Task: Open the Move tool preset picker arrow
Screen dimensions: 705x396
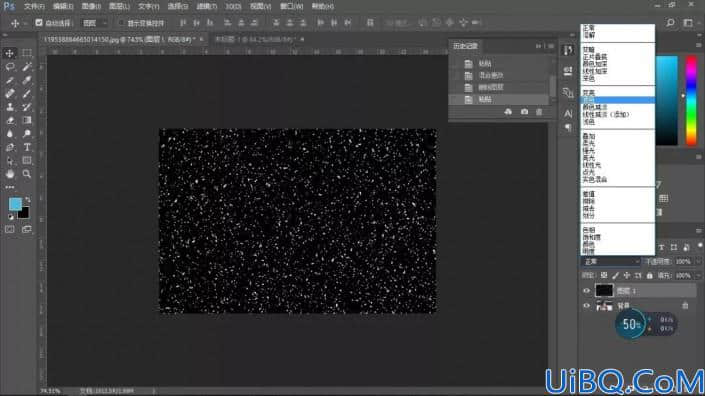Action: coord(25,23)
